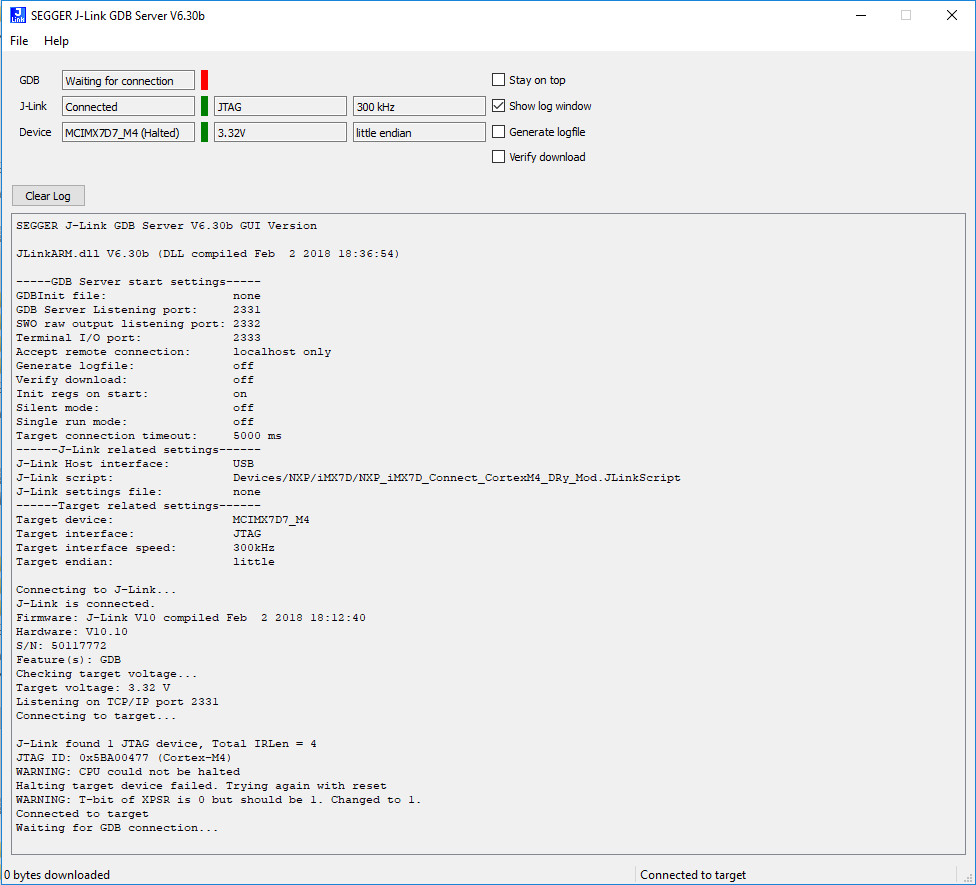Click the little endian field
This screenshot has height=885, width=976.
point(419,132)
